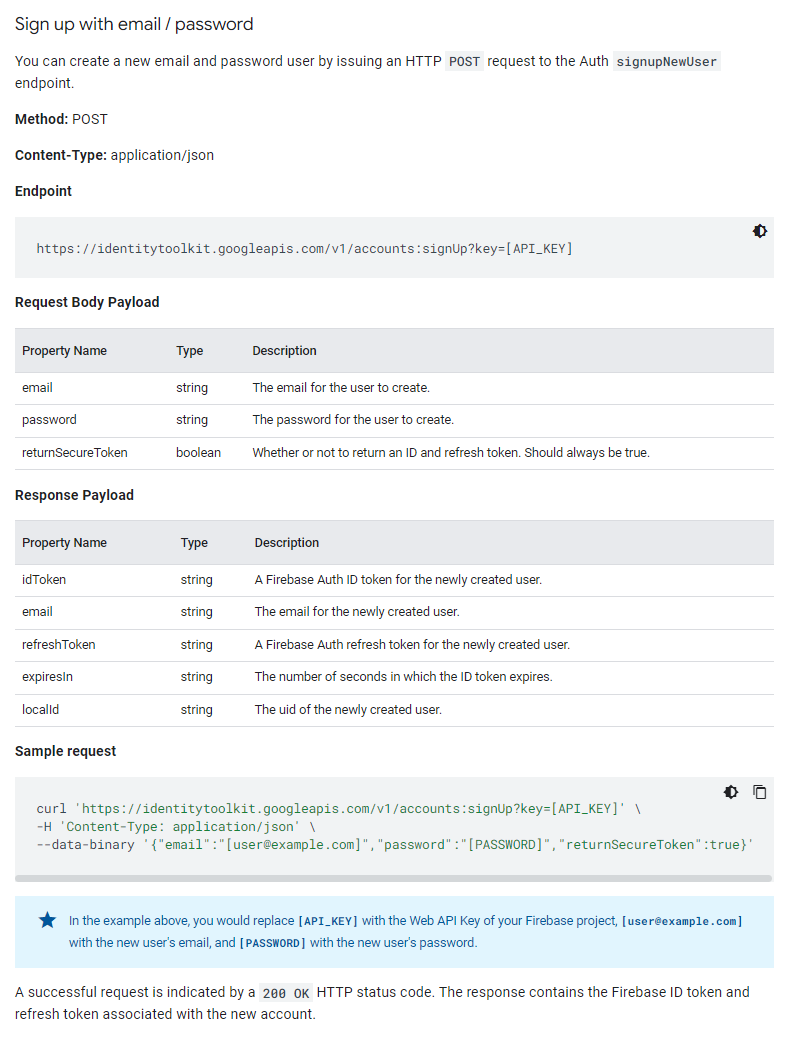Viewport: 789px width, 1039px height.
Task: Click 'The email for the newly created user.' description
Action: point(357,612)
